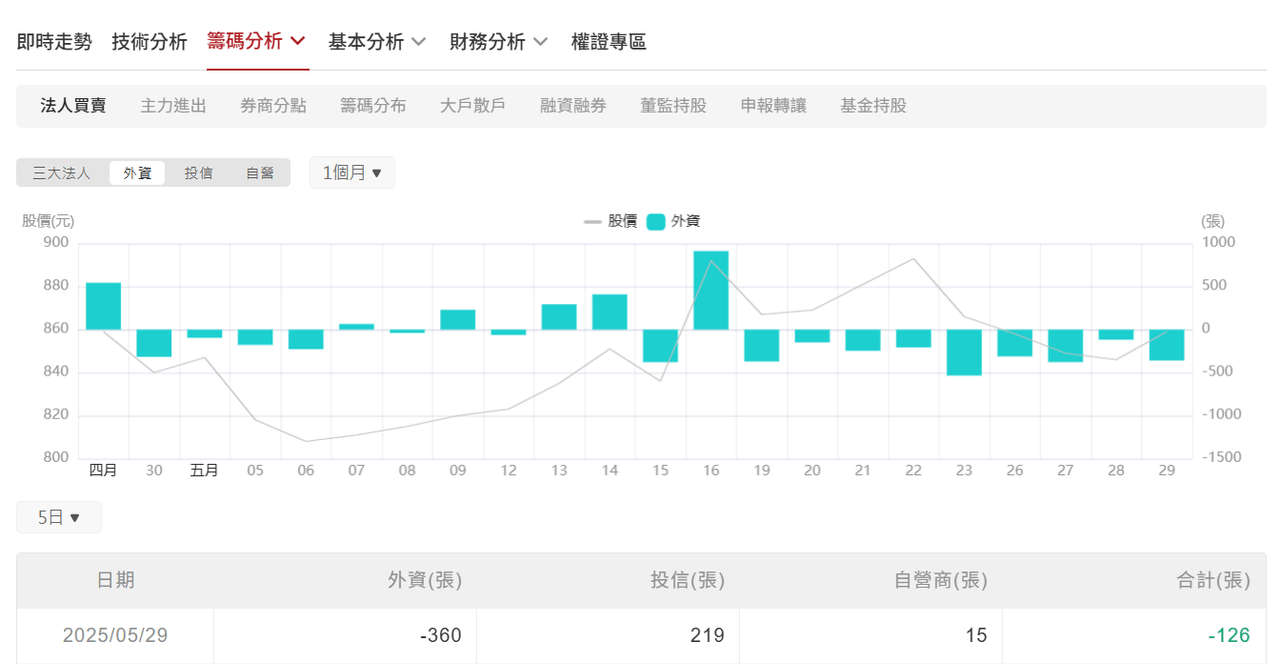
Task: Expand the 財務分析 menu
Action: (x=498, y=42)
